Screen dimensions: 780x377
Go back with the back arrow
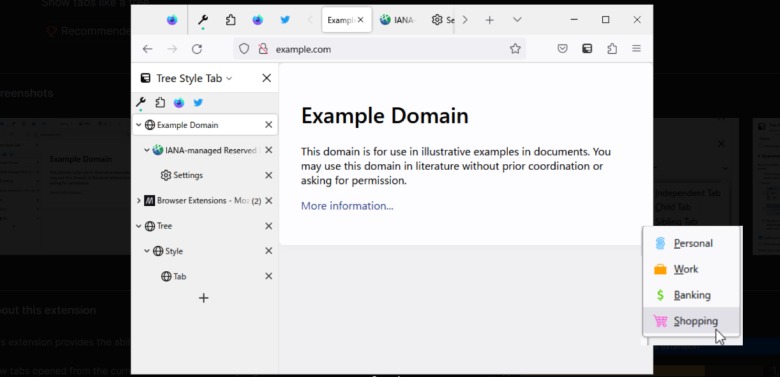pyautogui.click(x=147, y=49)
